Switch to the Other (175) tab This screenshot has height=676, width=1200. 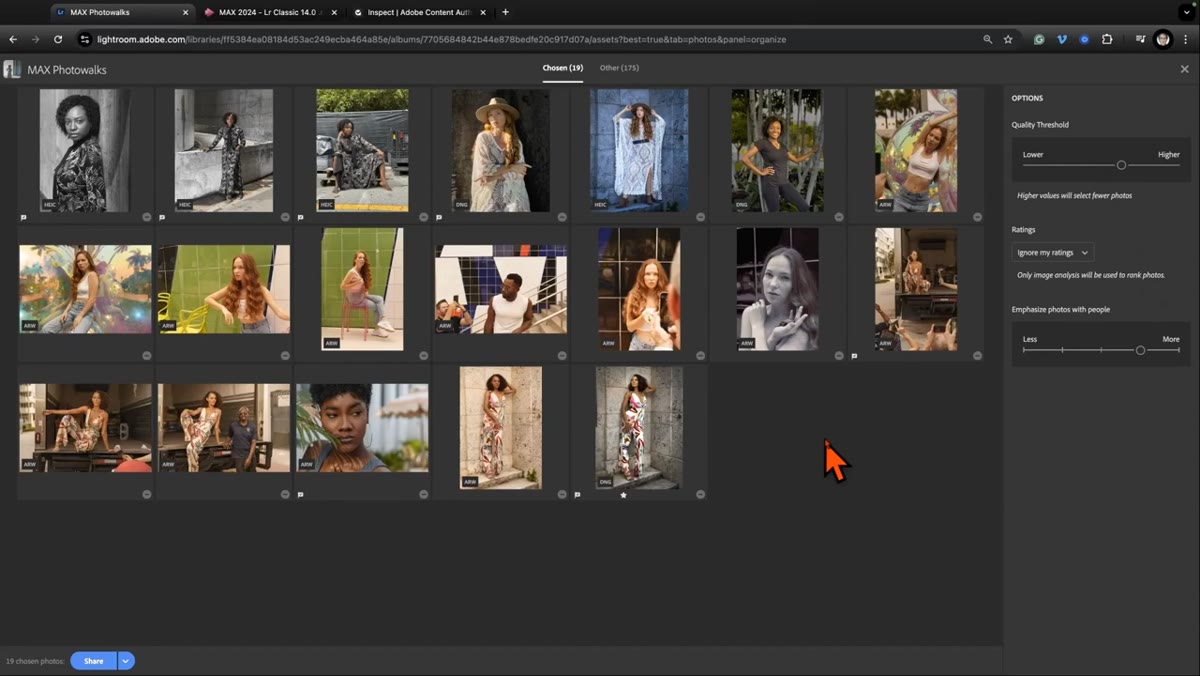point(619,68)
